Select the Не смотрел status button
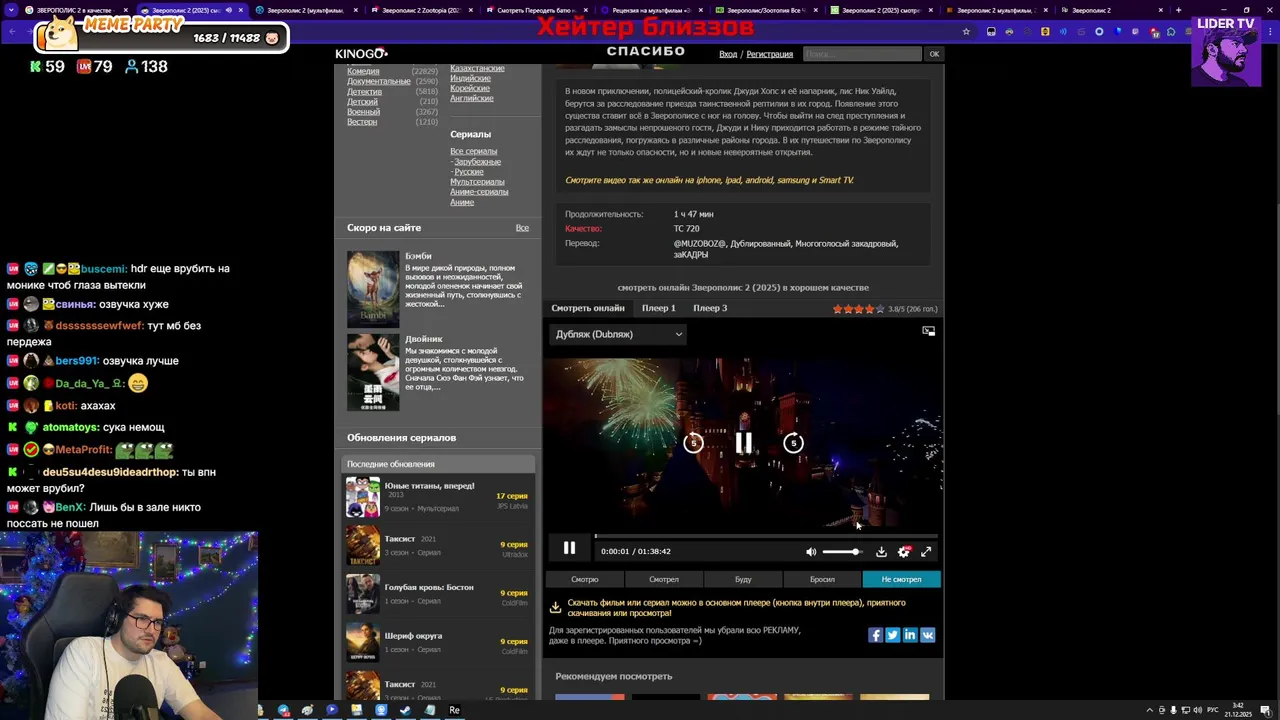The width and height of the screenshot is (1280, 720). 901,579
